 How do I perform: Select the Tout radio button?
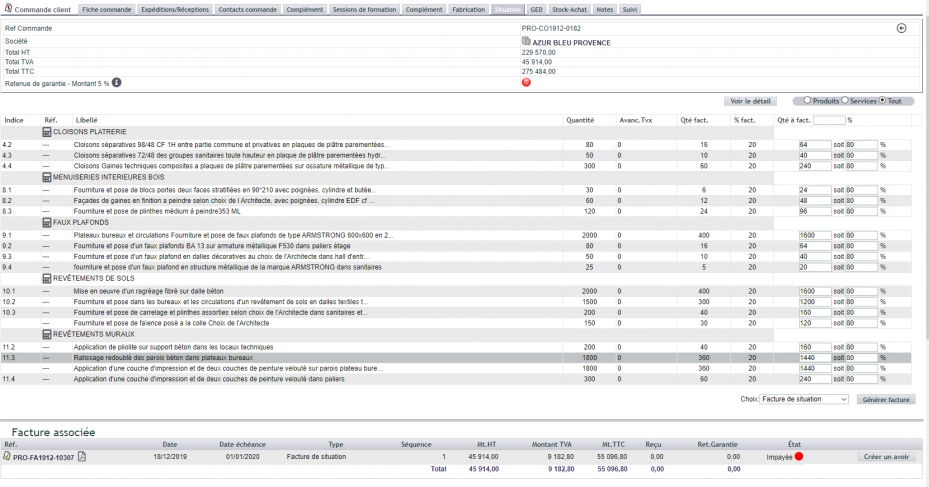pos(882,101)
